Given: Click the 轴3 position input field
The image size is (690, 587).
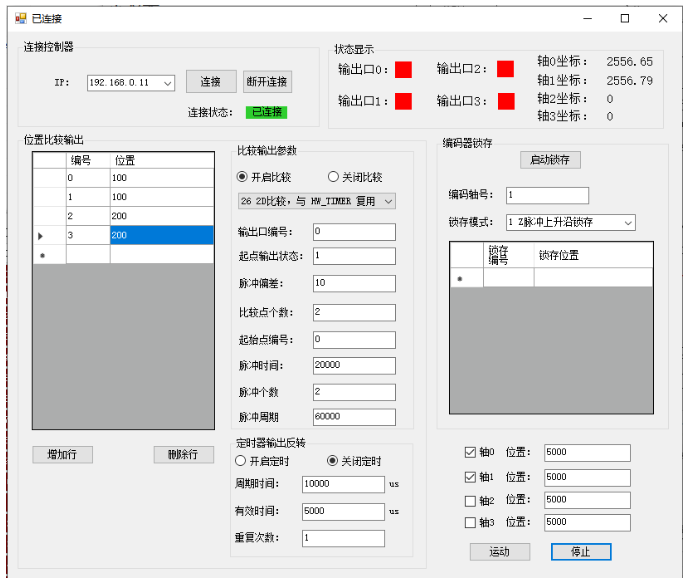Looking at the screenshot, I should tap(587, 523).
